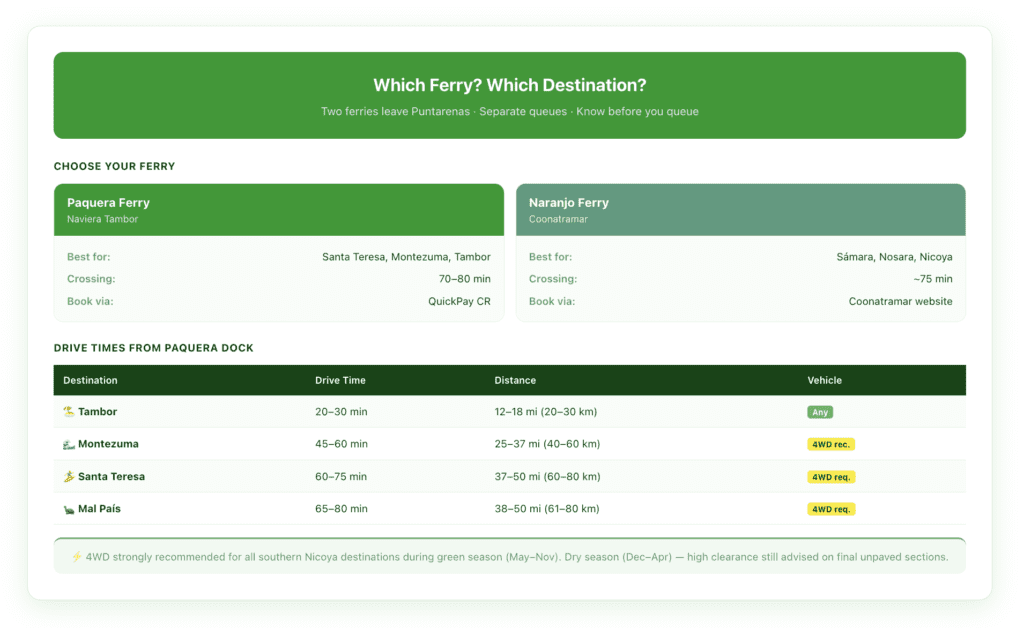Screen dimensions: 1024x628
Task: Click the 'Coonatramar' operator text under Naranjo Ferry
Action: pyautogui.click(x=558, y=219)
